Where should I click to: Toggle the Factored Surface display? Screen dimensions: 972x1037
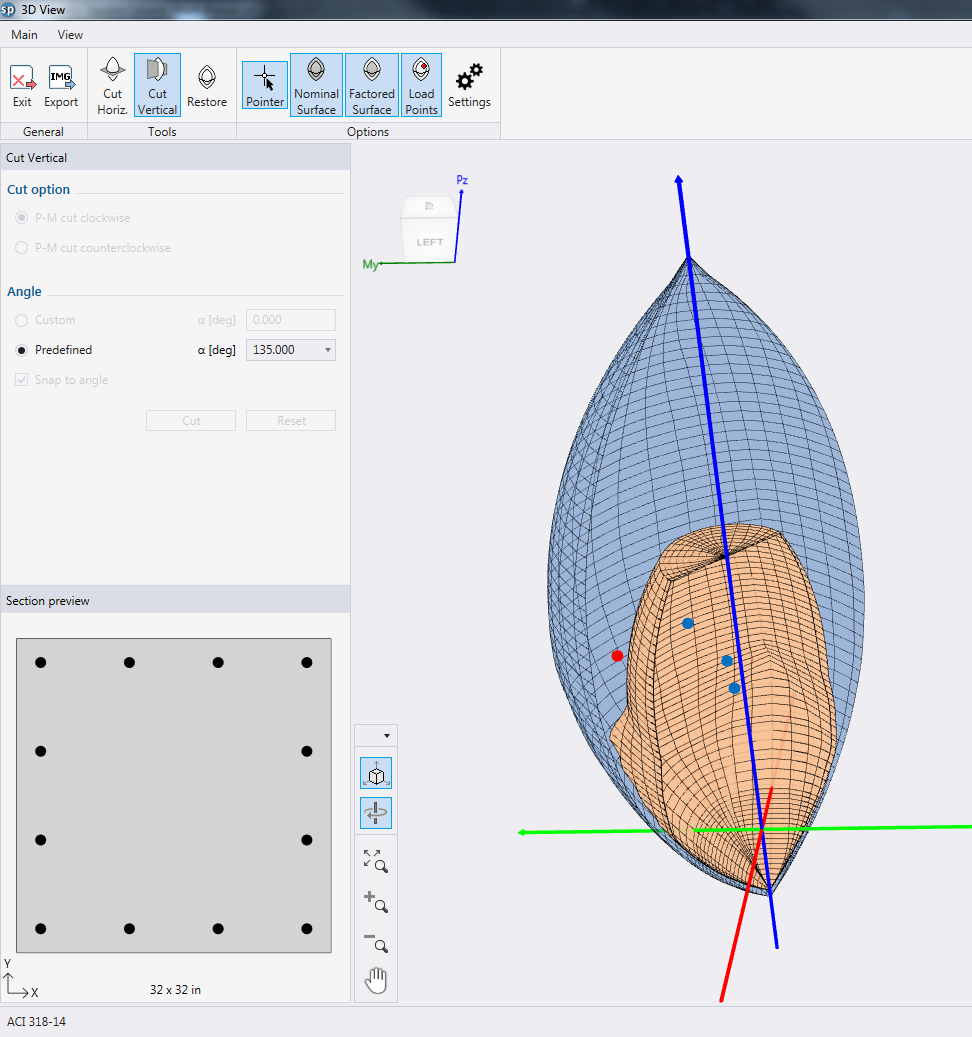(x=372, y=86)
